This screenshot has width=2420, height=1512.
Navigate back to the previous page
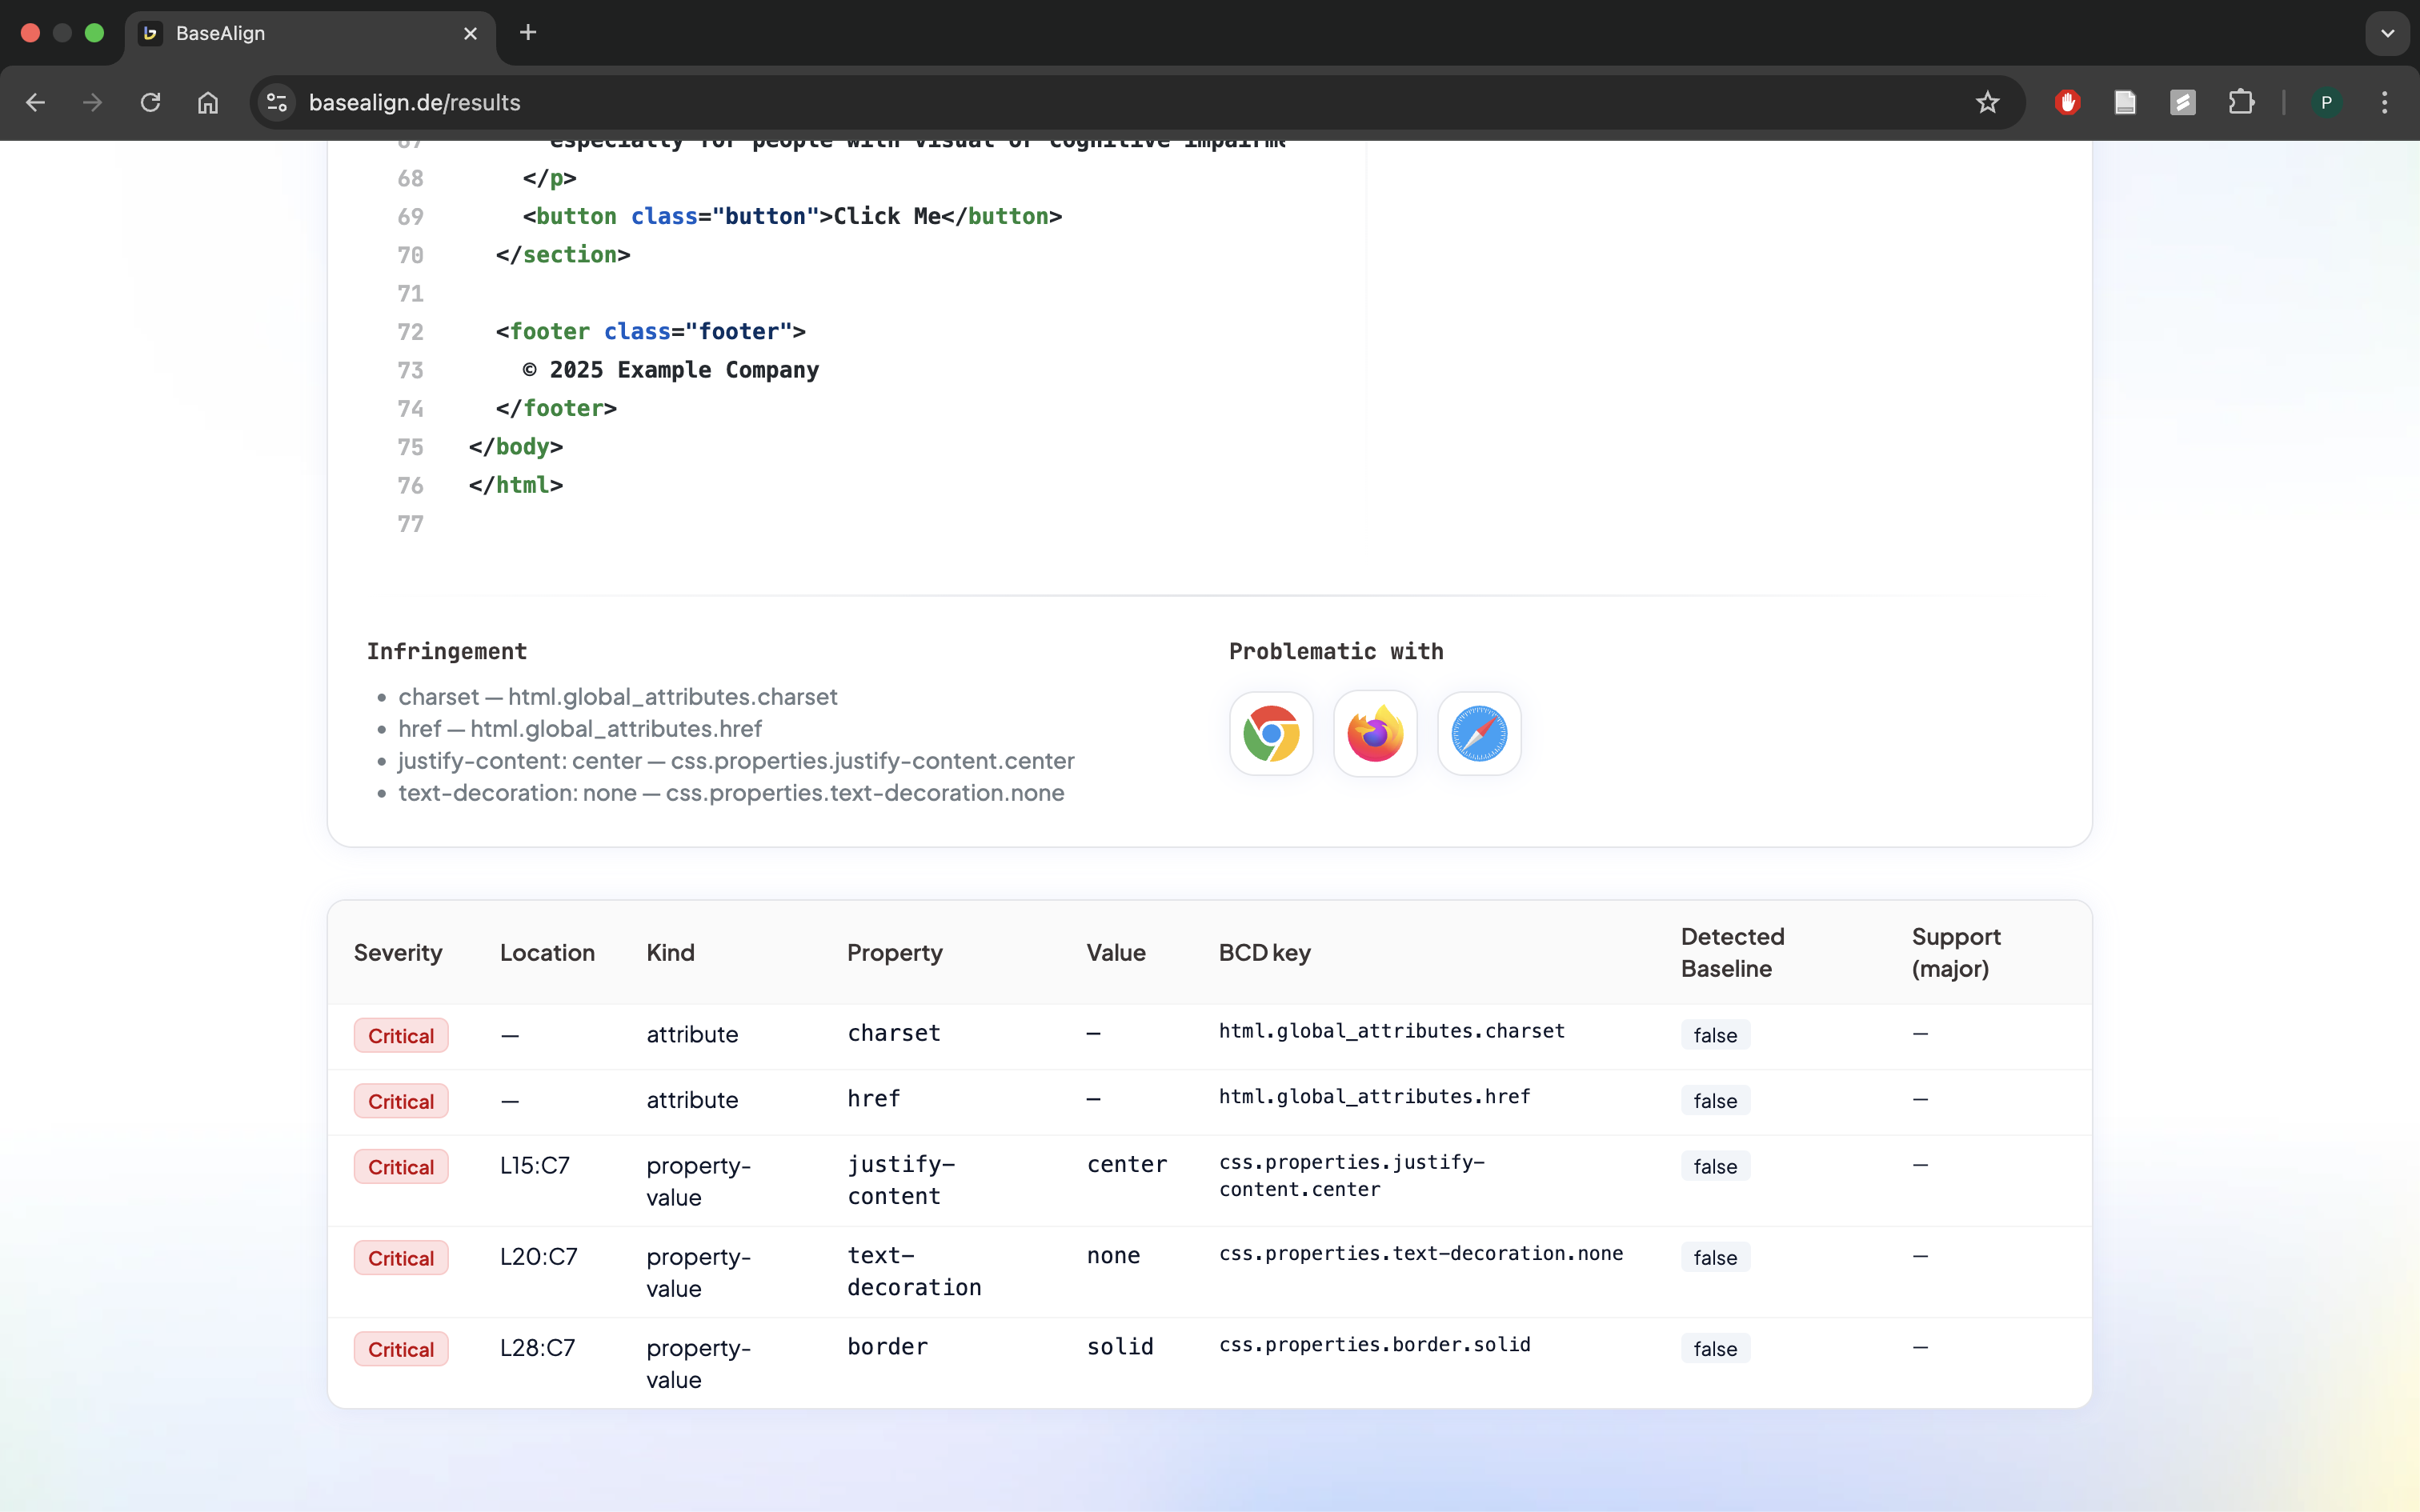(x=35, y=102)
